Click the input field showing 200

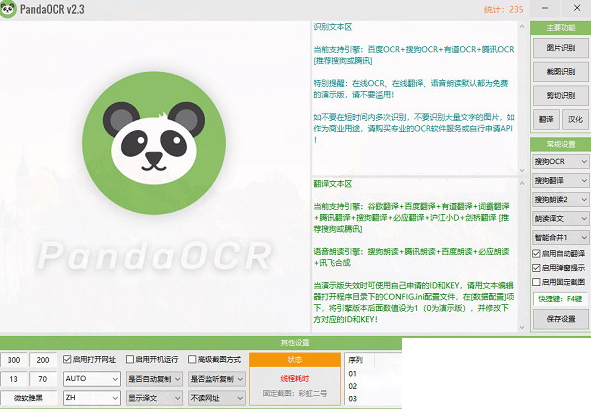(x=43, y=360)
